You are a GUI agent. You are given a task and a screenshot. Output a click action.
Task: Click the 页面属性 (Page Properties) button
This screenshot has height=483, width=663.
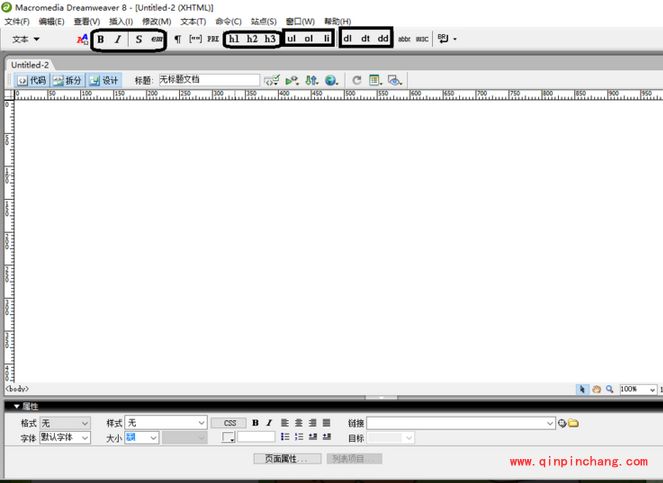pos(287,458)
